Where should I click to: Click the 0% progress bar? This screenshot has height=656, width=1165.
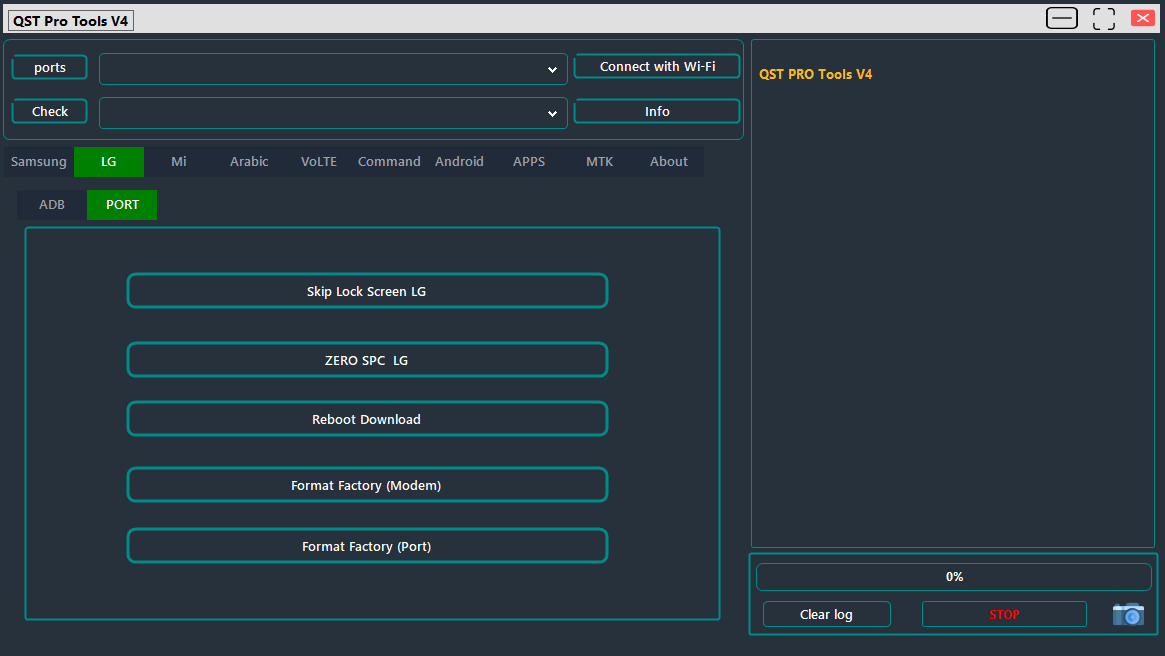point(953,576)
